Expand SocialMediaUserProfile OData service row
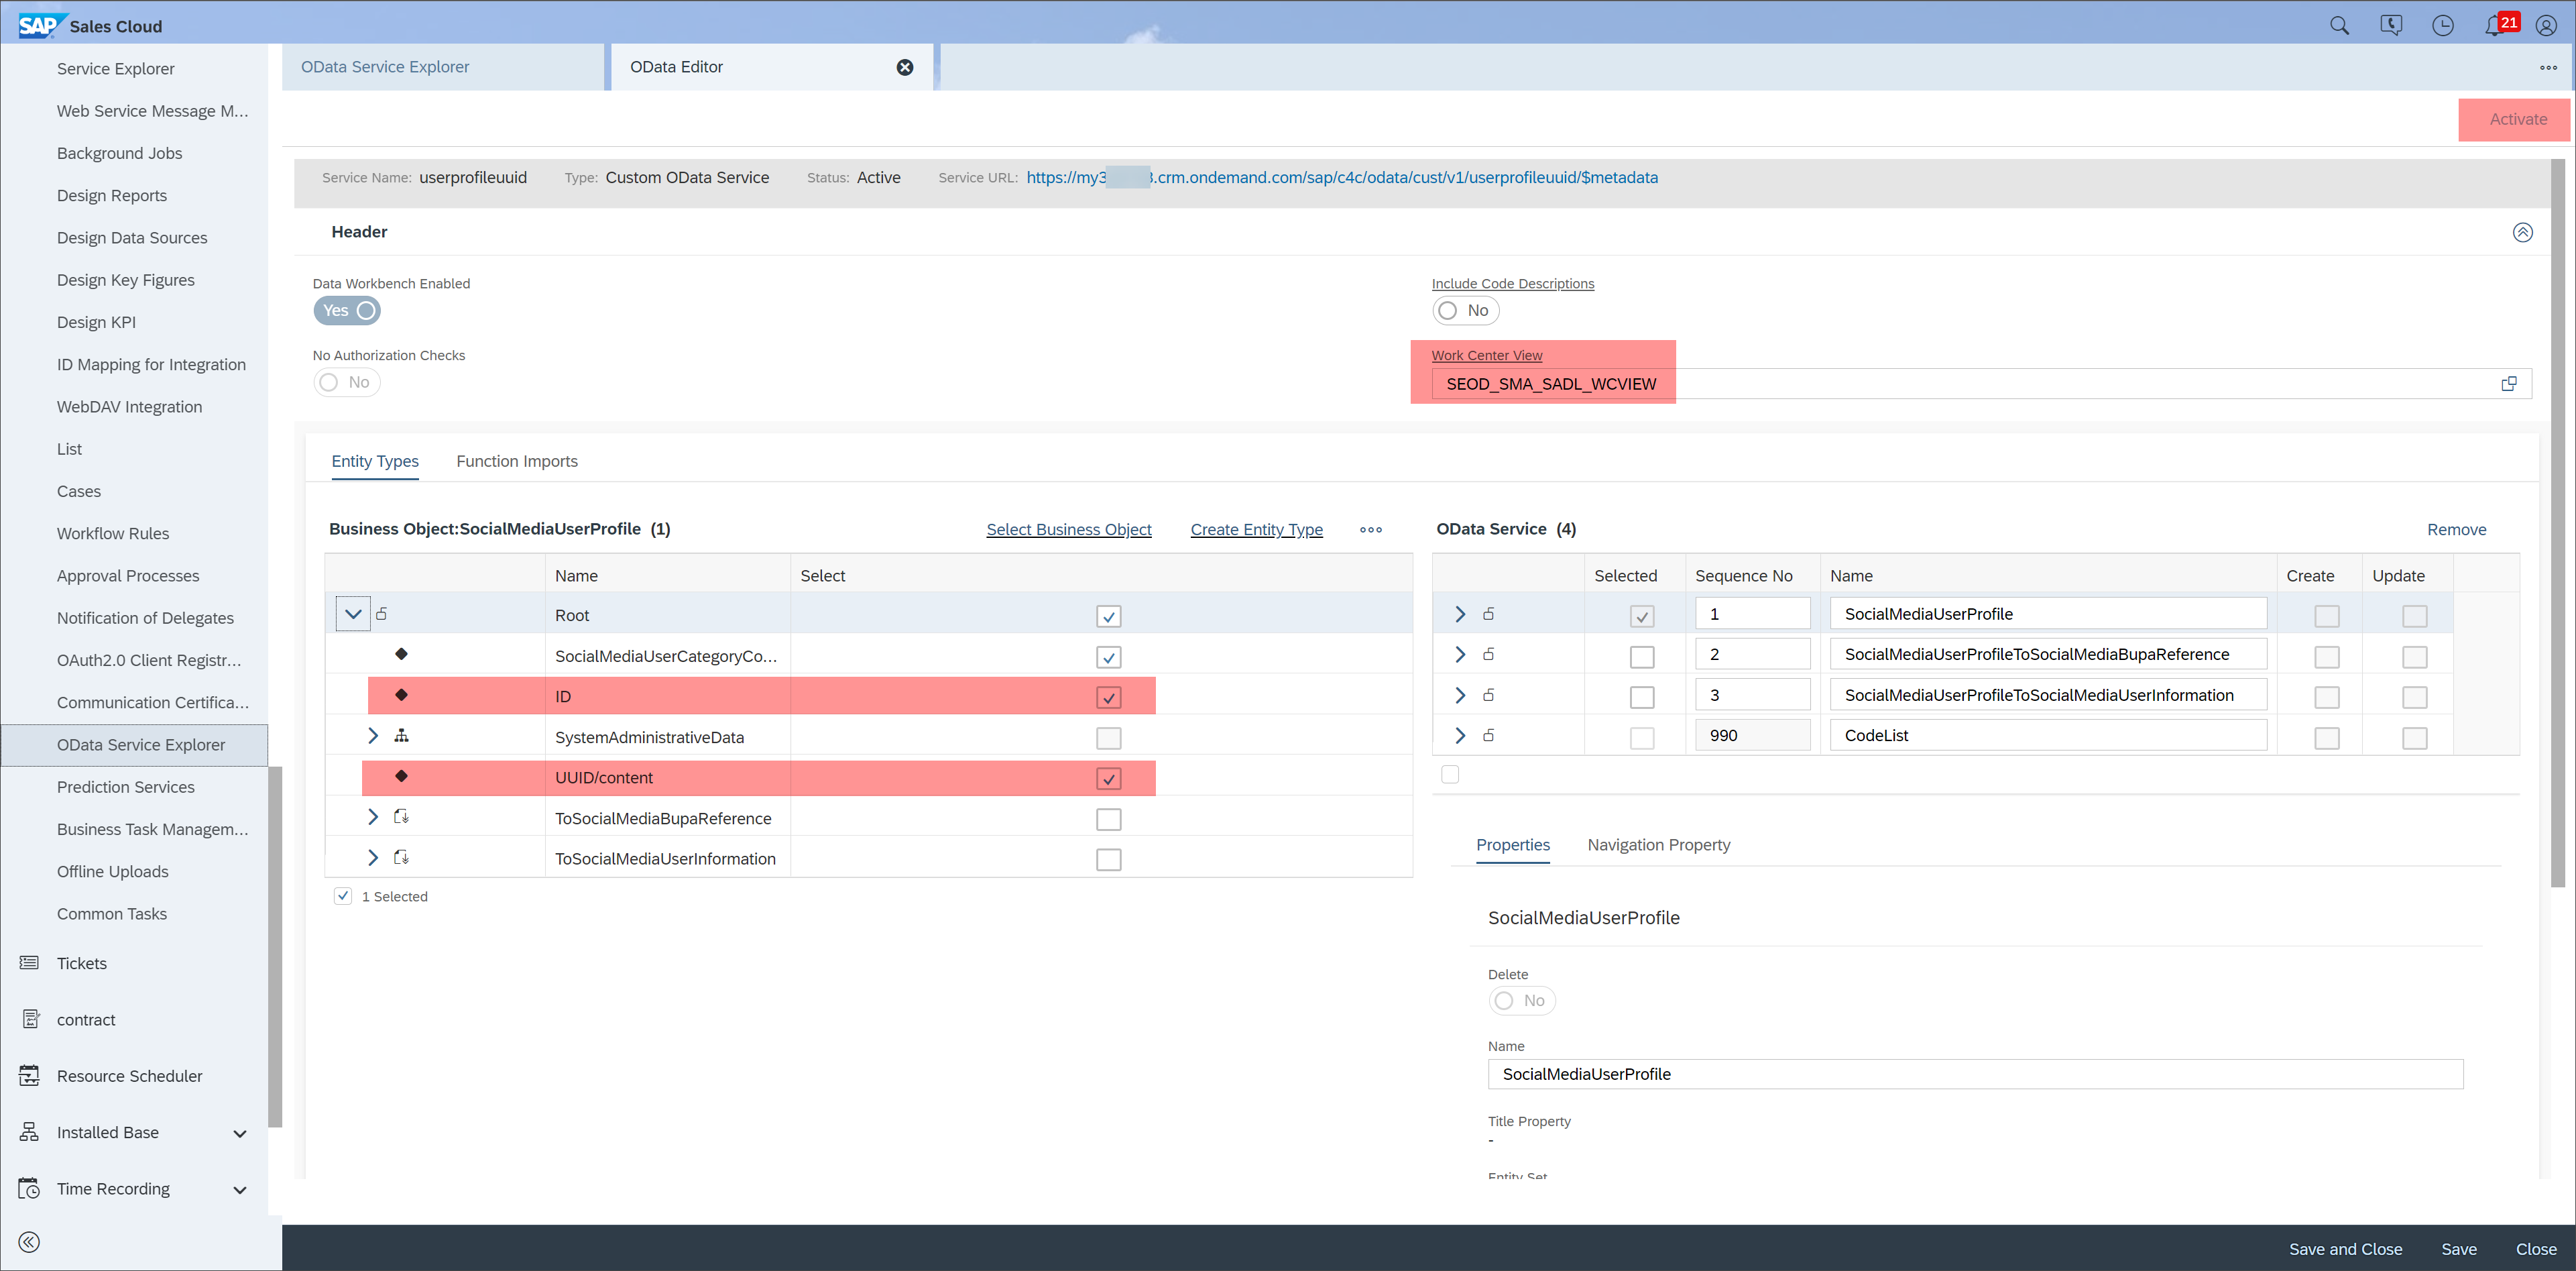Image resolution: width=2576 pixels, height=1271 pixels. (x=1460, y=614)
